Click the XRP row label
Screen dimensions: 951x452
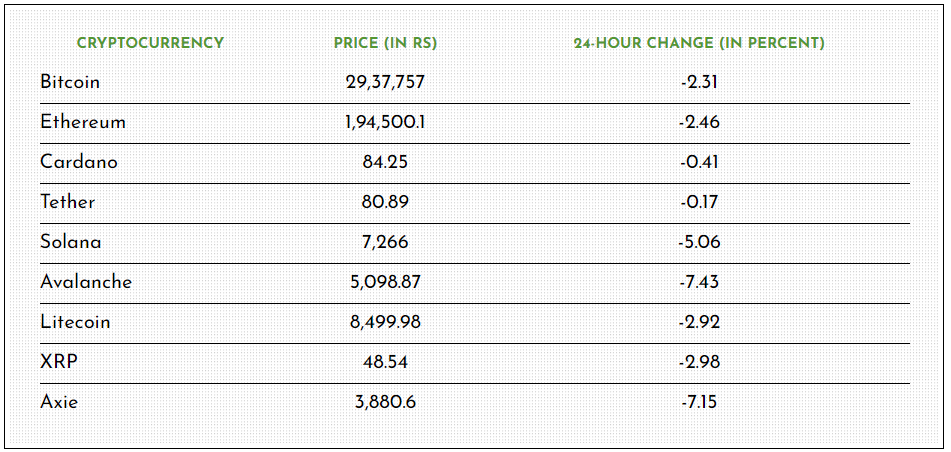58,362
